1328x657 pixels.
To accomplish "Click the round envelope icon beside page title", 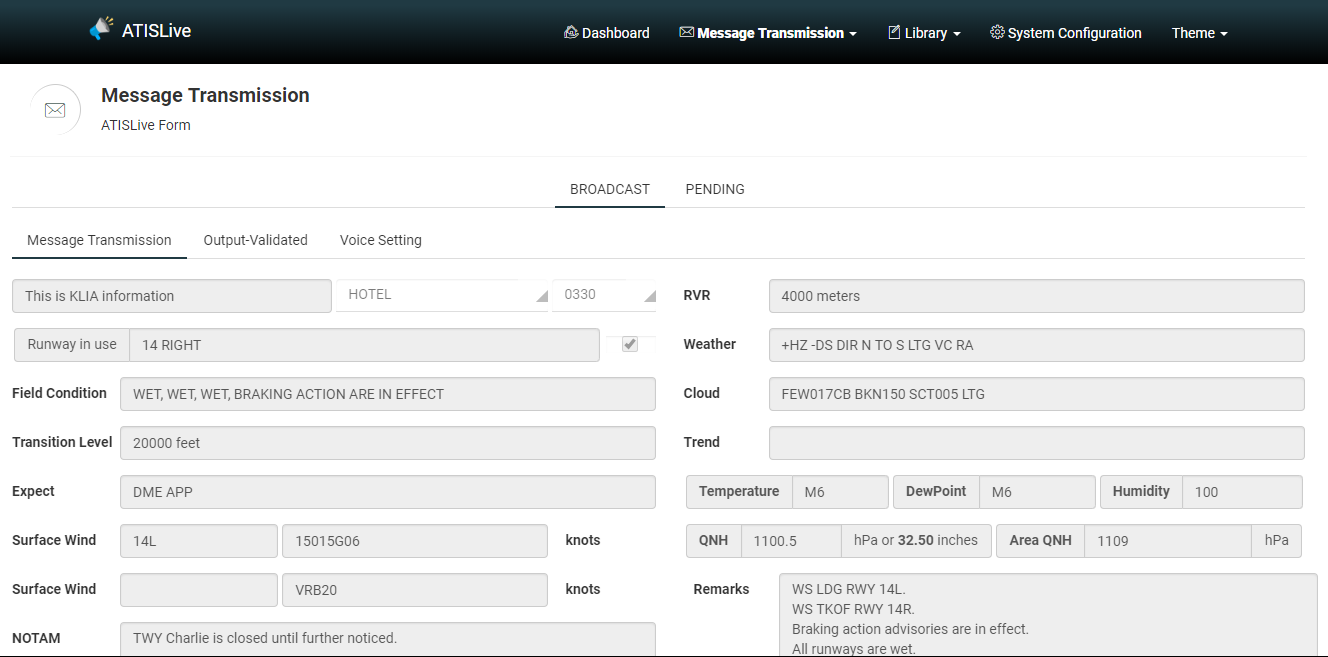I will click(x=55, y=110).
